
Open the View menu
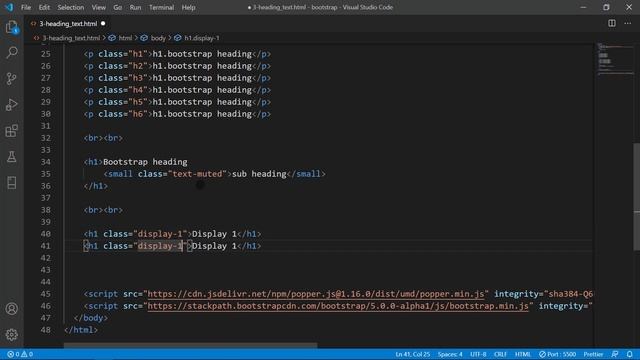point(98,7)
